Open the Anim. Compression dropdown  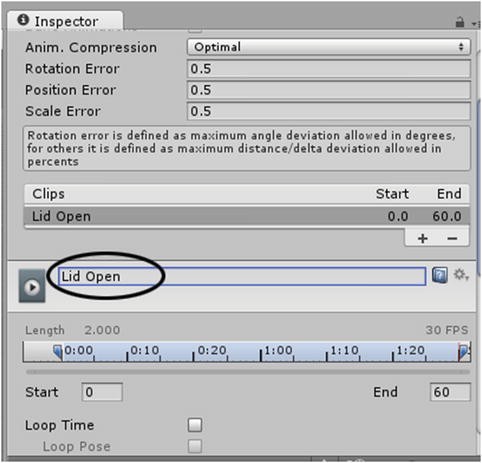coord(329,47)
